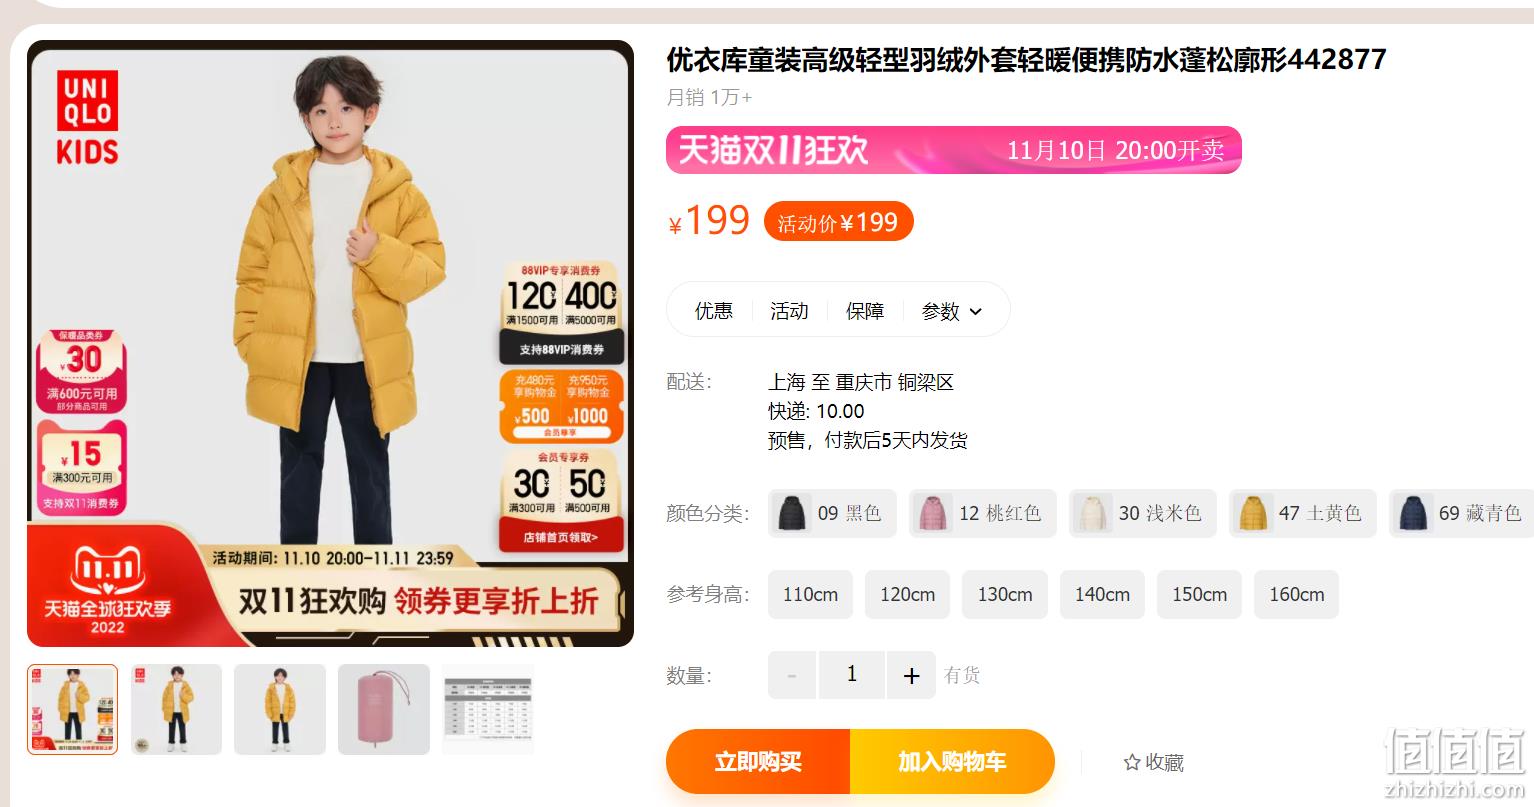Open the size chart thumbnail
The image size is (1534, 807).
[488, 709]
